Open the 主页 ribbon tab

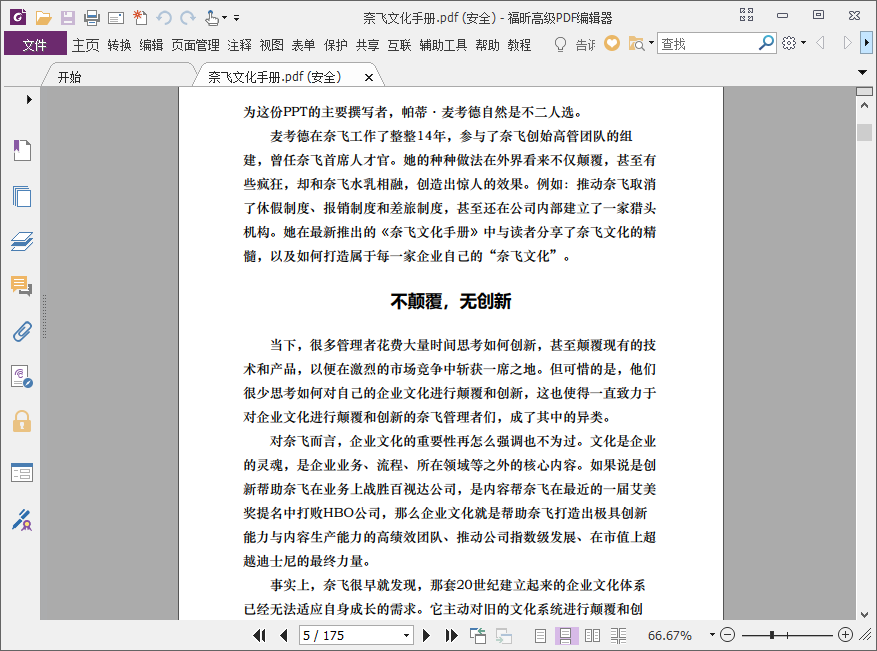point(85,45)
